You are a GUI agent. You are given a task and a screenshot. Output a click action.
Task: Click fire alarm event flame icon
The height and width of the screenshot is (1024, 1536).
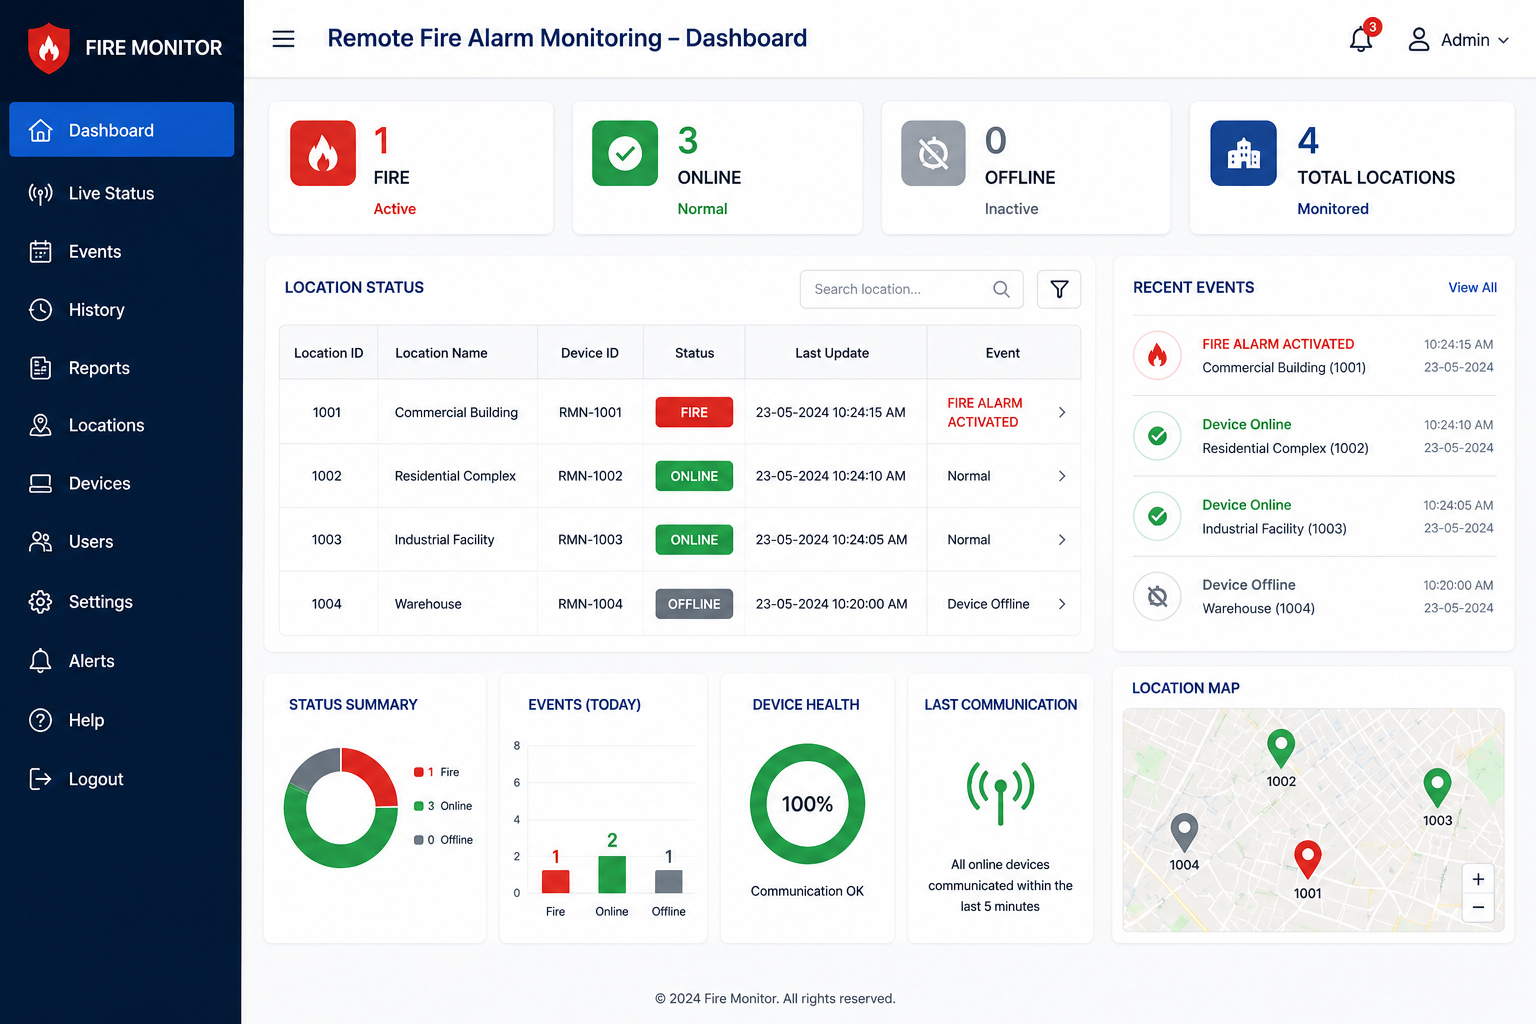click(x=1157, y=355)
